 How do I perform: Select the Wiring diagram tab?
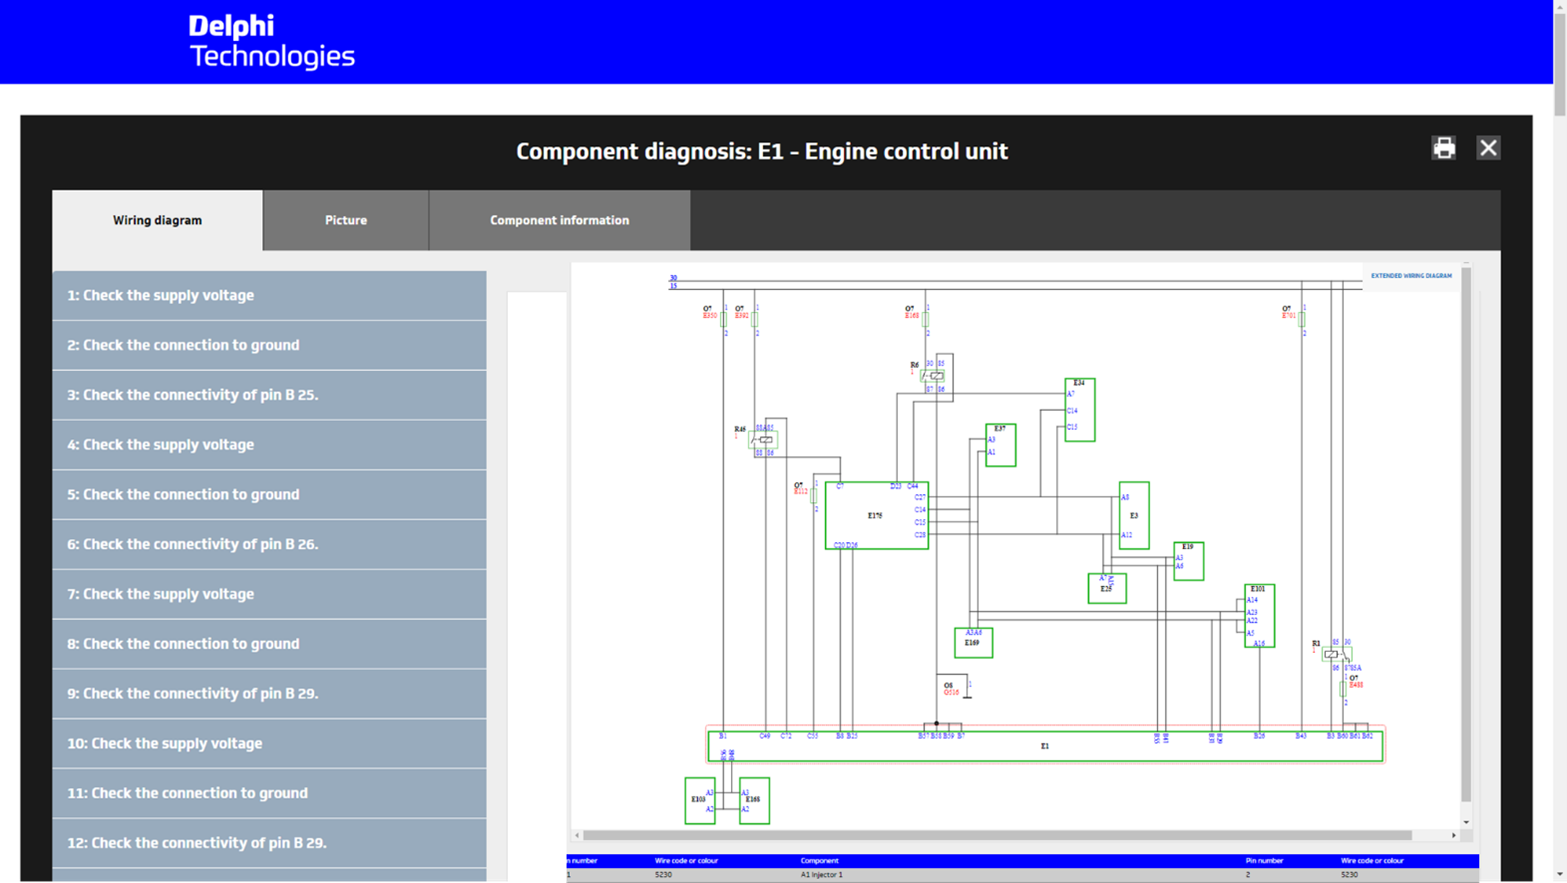tap(157, 221)
